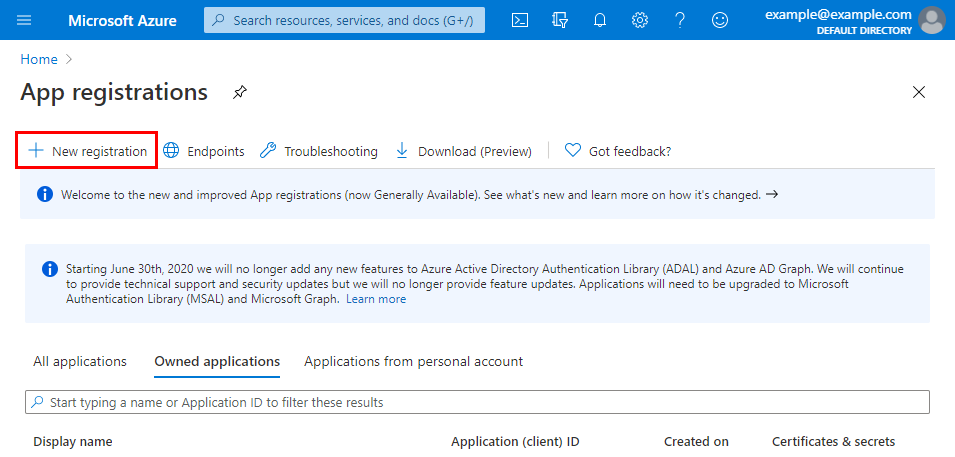
Task: Click the Home breadcrumb link
Action: (39, 59)
